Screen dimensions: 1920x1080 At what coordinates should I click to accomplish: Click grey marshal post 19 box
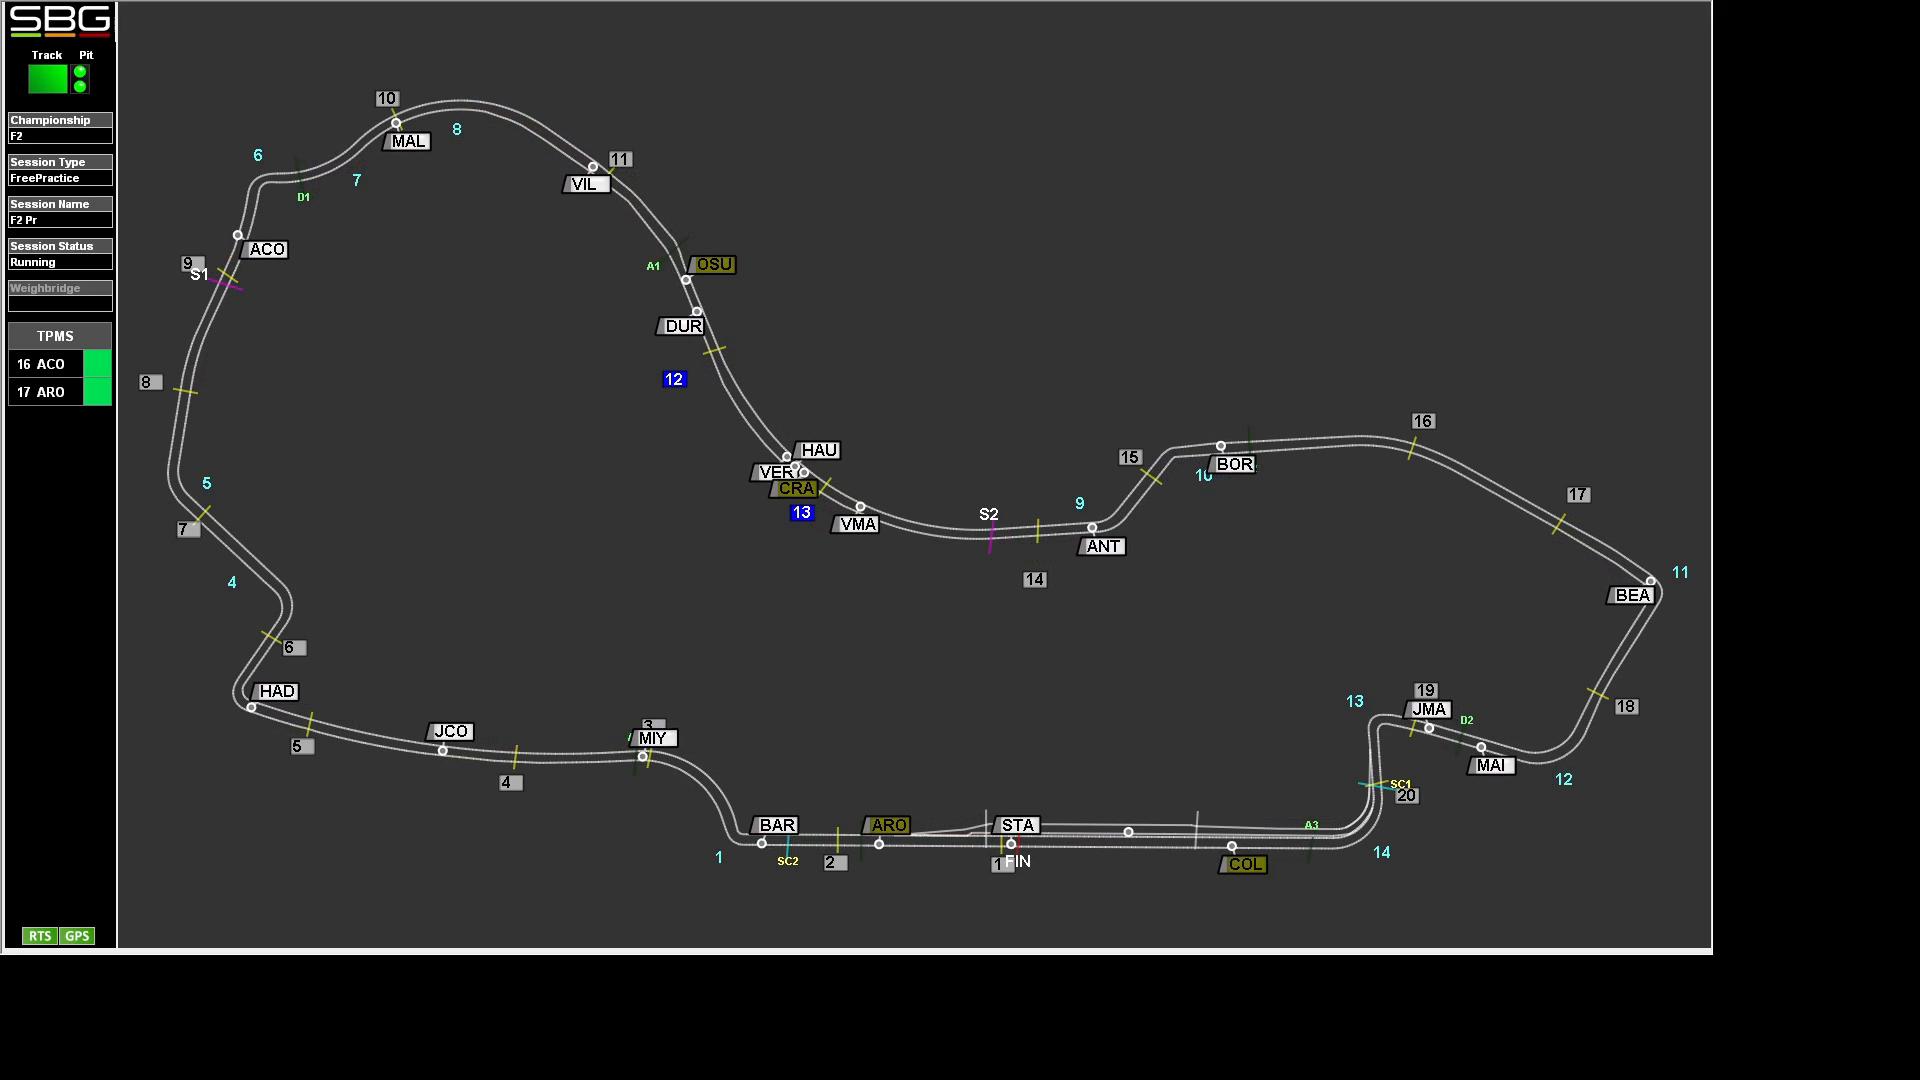point(1426,690)
